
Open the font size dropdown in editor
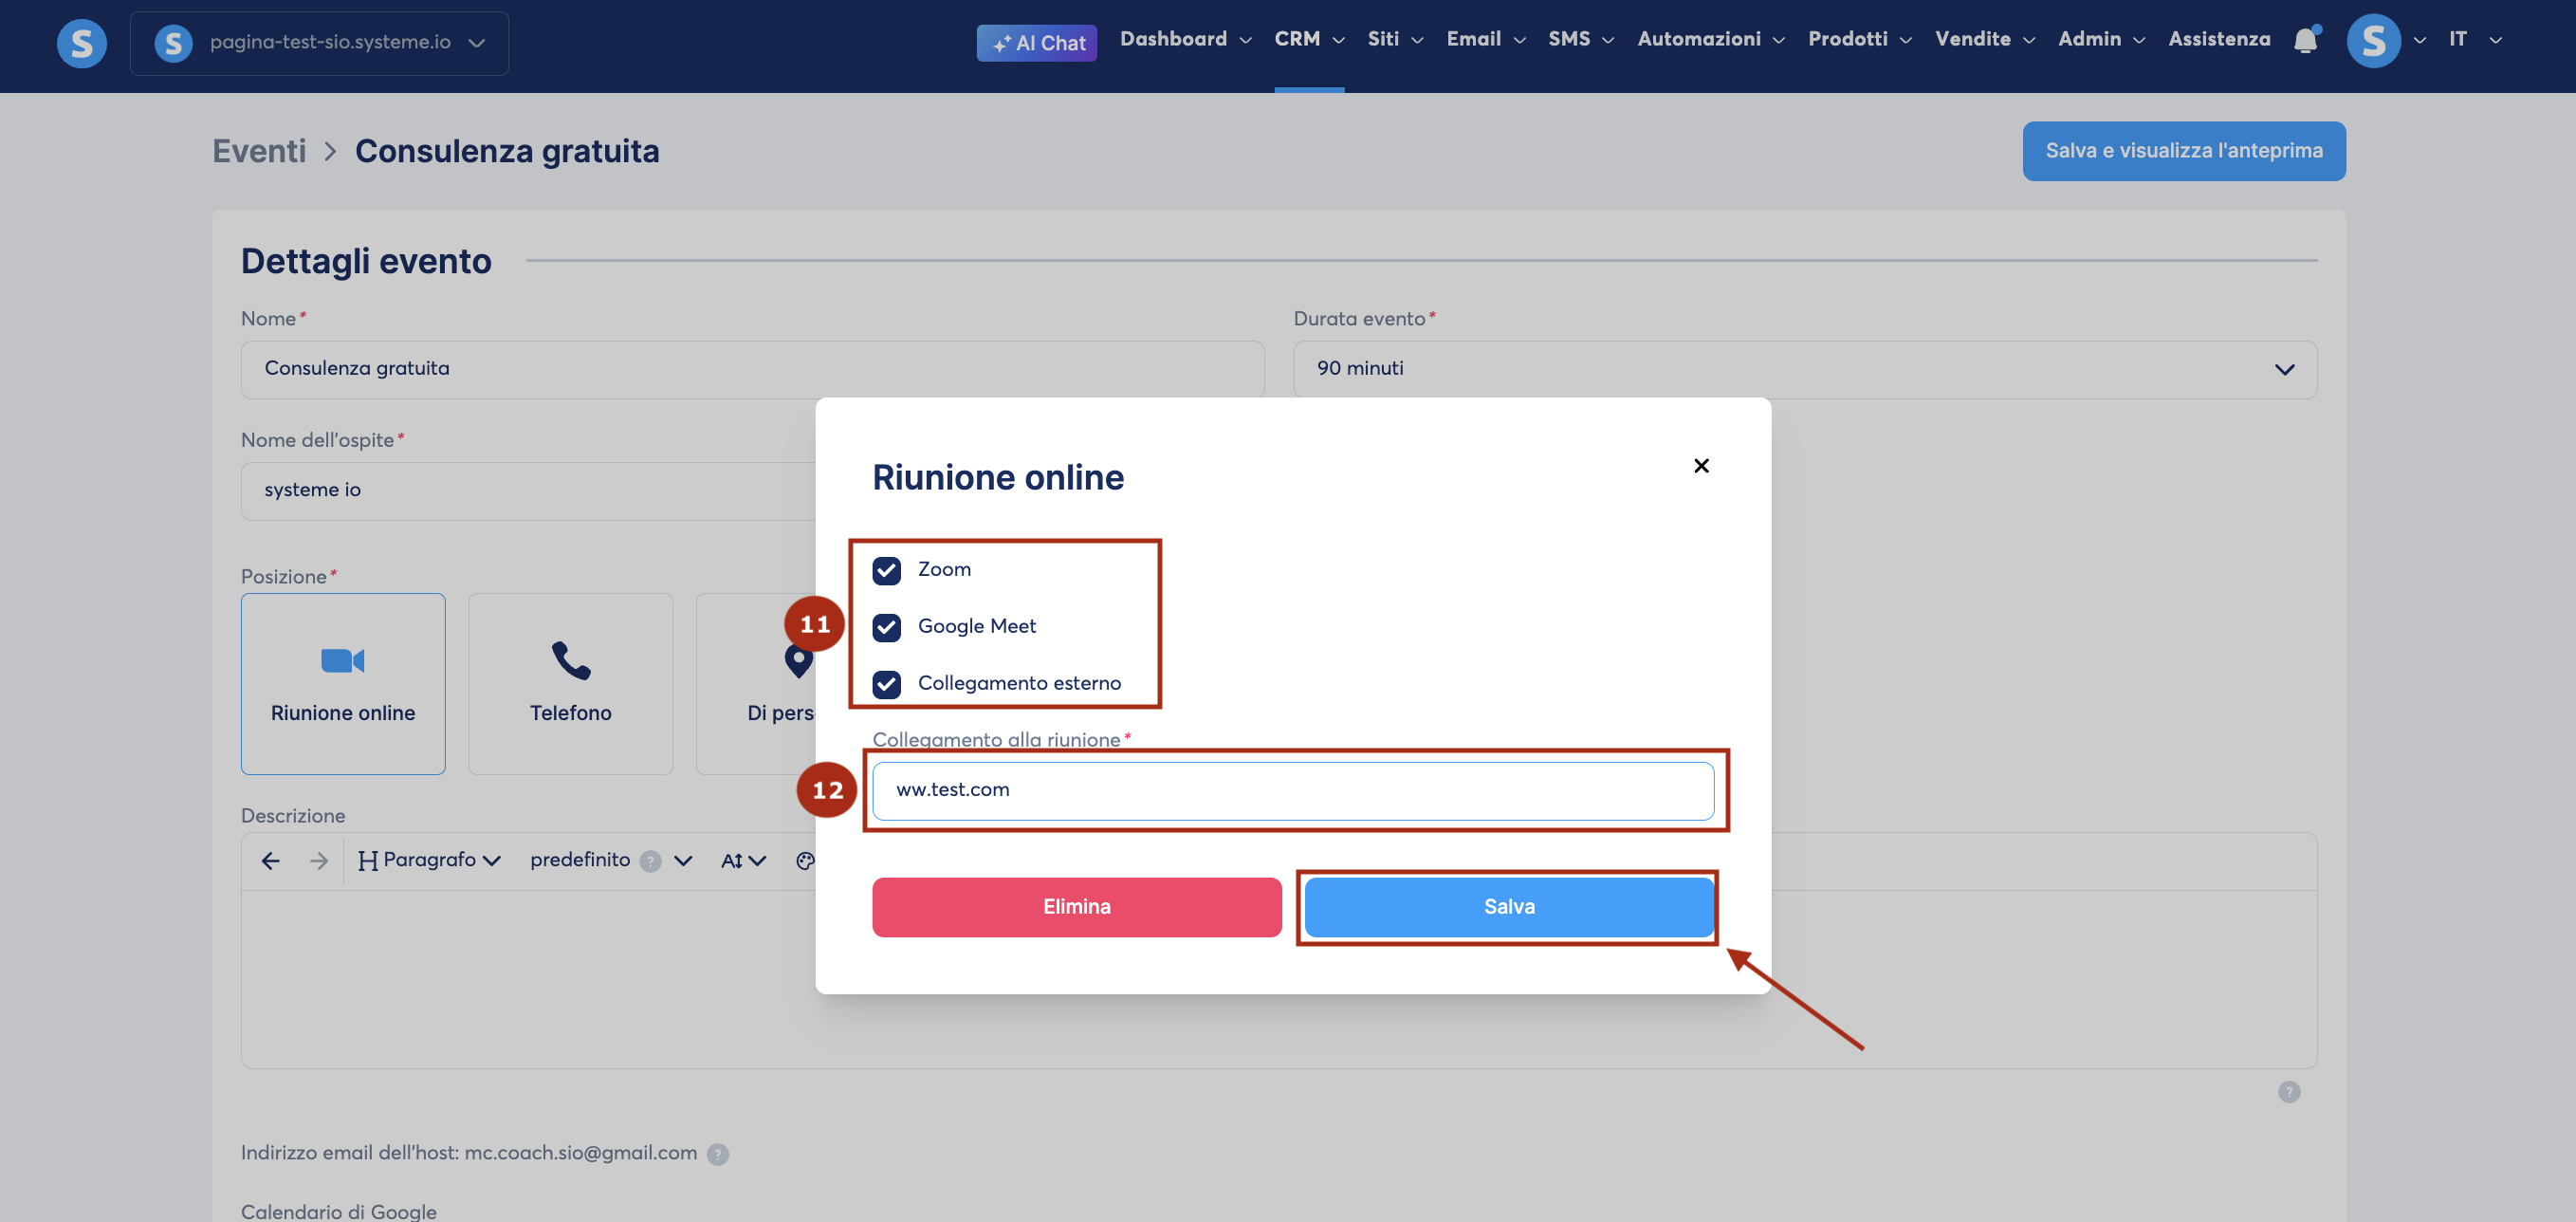(x=743, y=861)
